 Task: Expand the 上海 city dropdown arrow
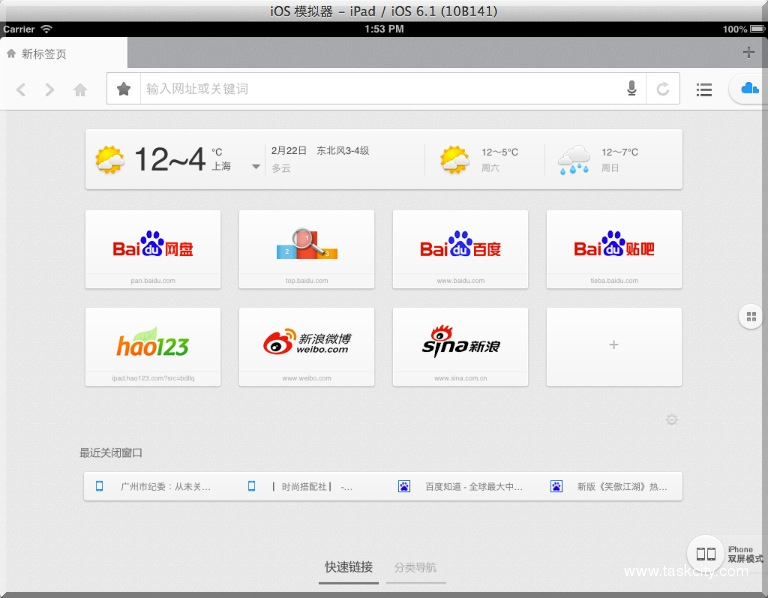(x=256, y=167)
